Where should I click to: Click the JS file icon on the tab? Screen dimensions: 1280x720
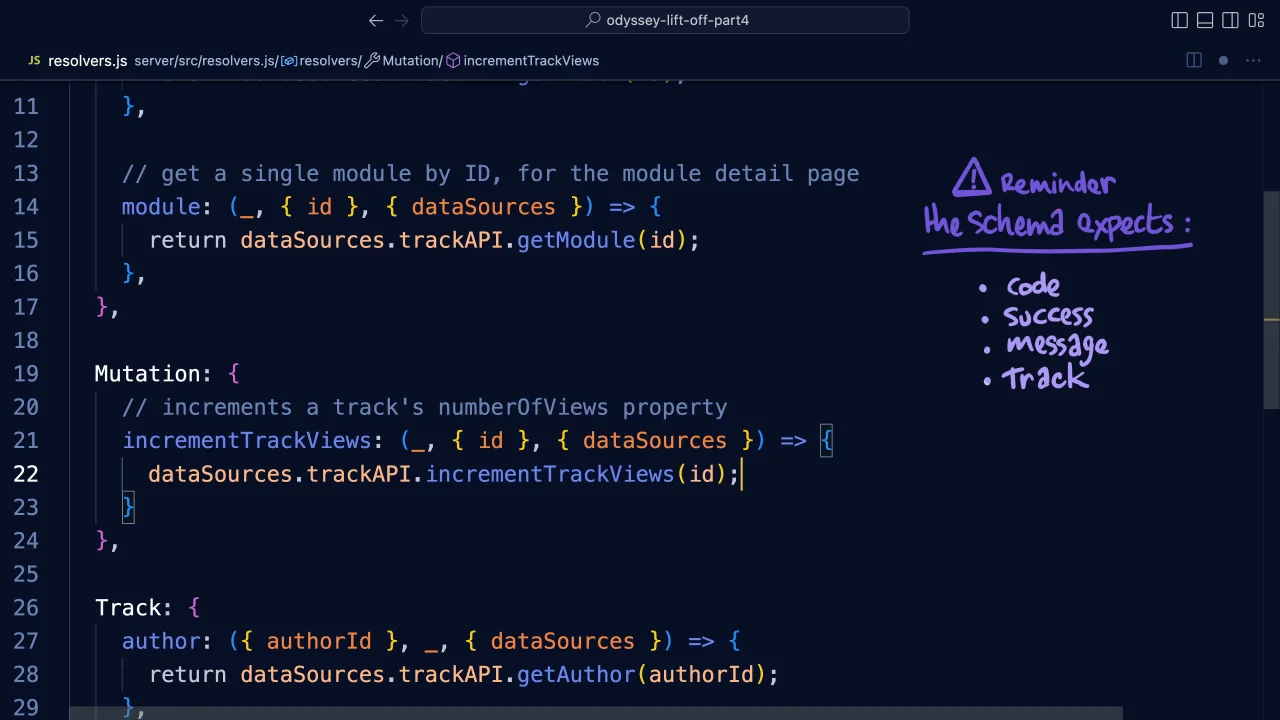pos(34,61)
